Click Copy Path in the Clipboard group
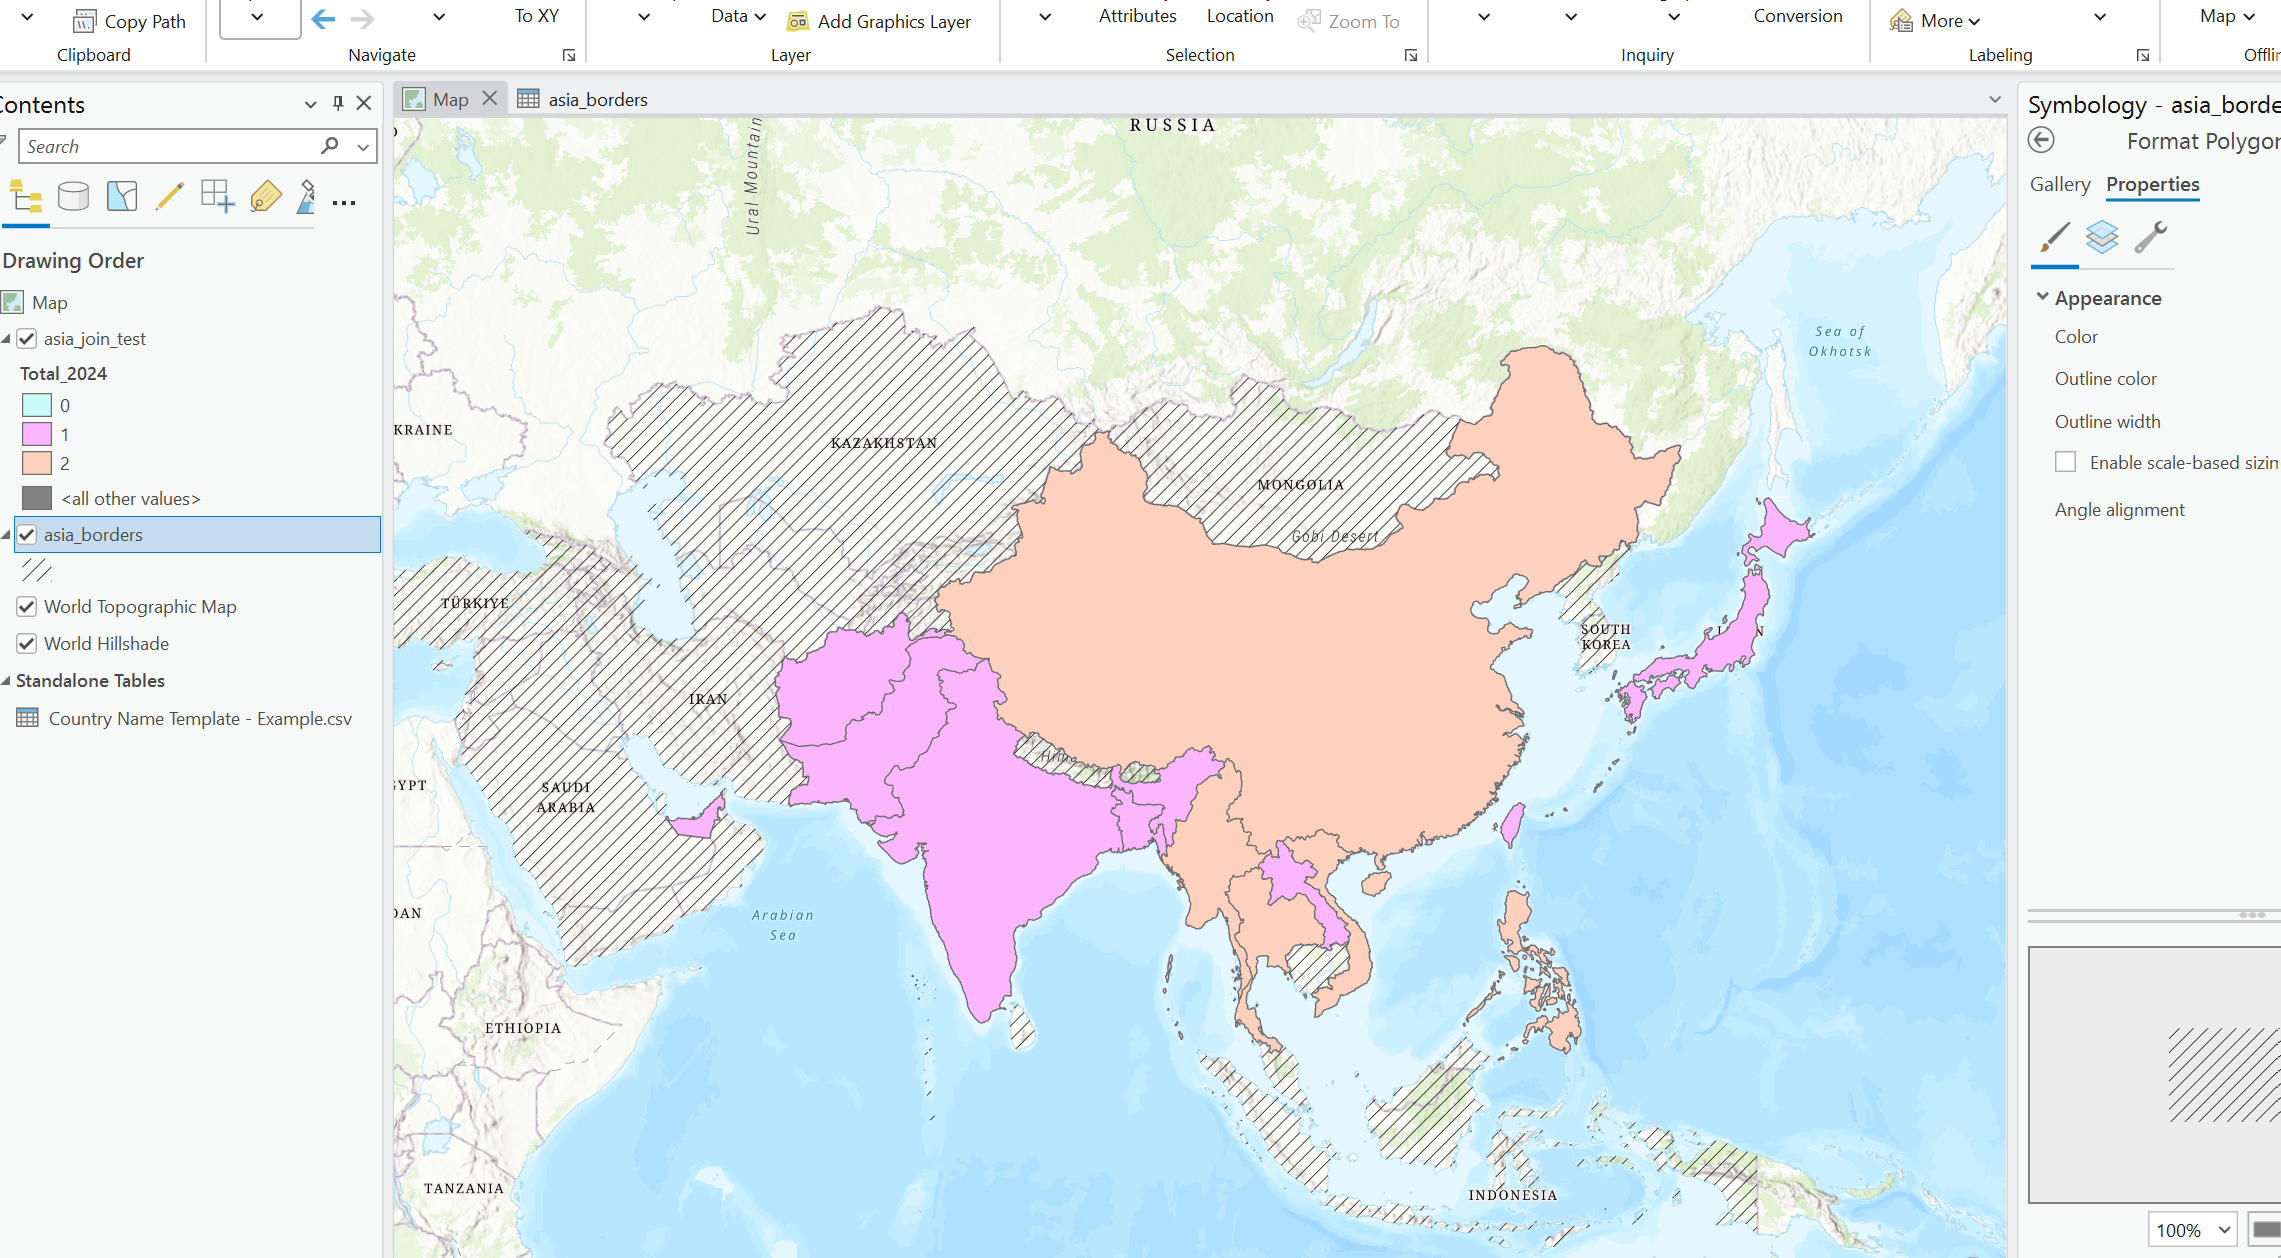 coord(129,20)
